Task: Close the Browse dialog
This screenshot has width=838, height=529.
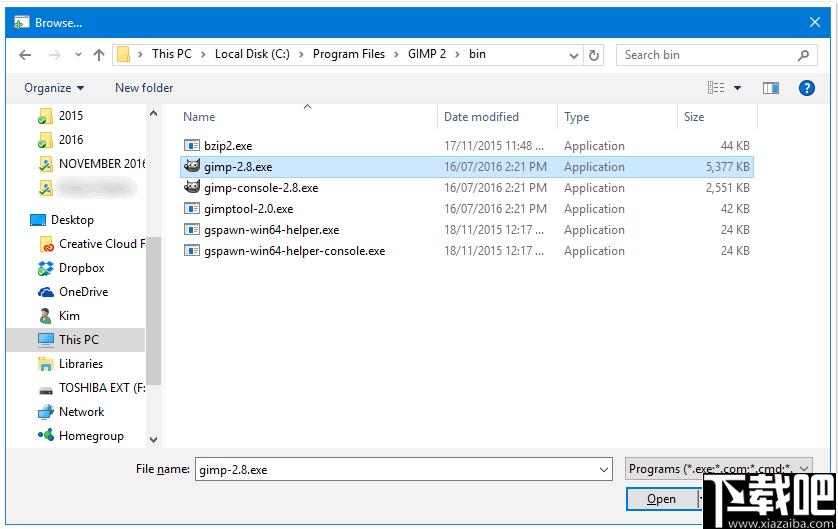Action: pyautogui.click(x=815, y=22)
